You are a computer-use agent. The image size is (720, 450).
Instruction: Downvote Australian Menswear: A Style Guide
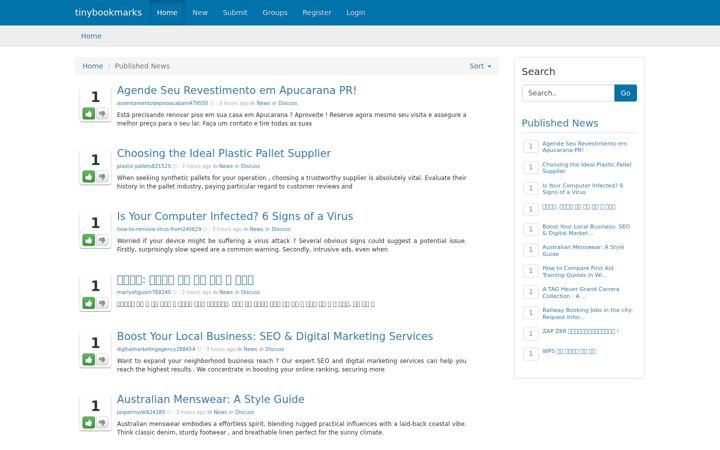[102, 422]
